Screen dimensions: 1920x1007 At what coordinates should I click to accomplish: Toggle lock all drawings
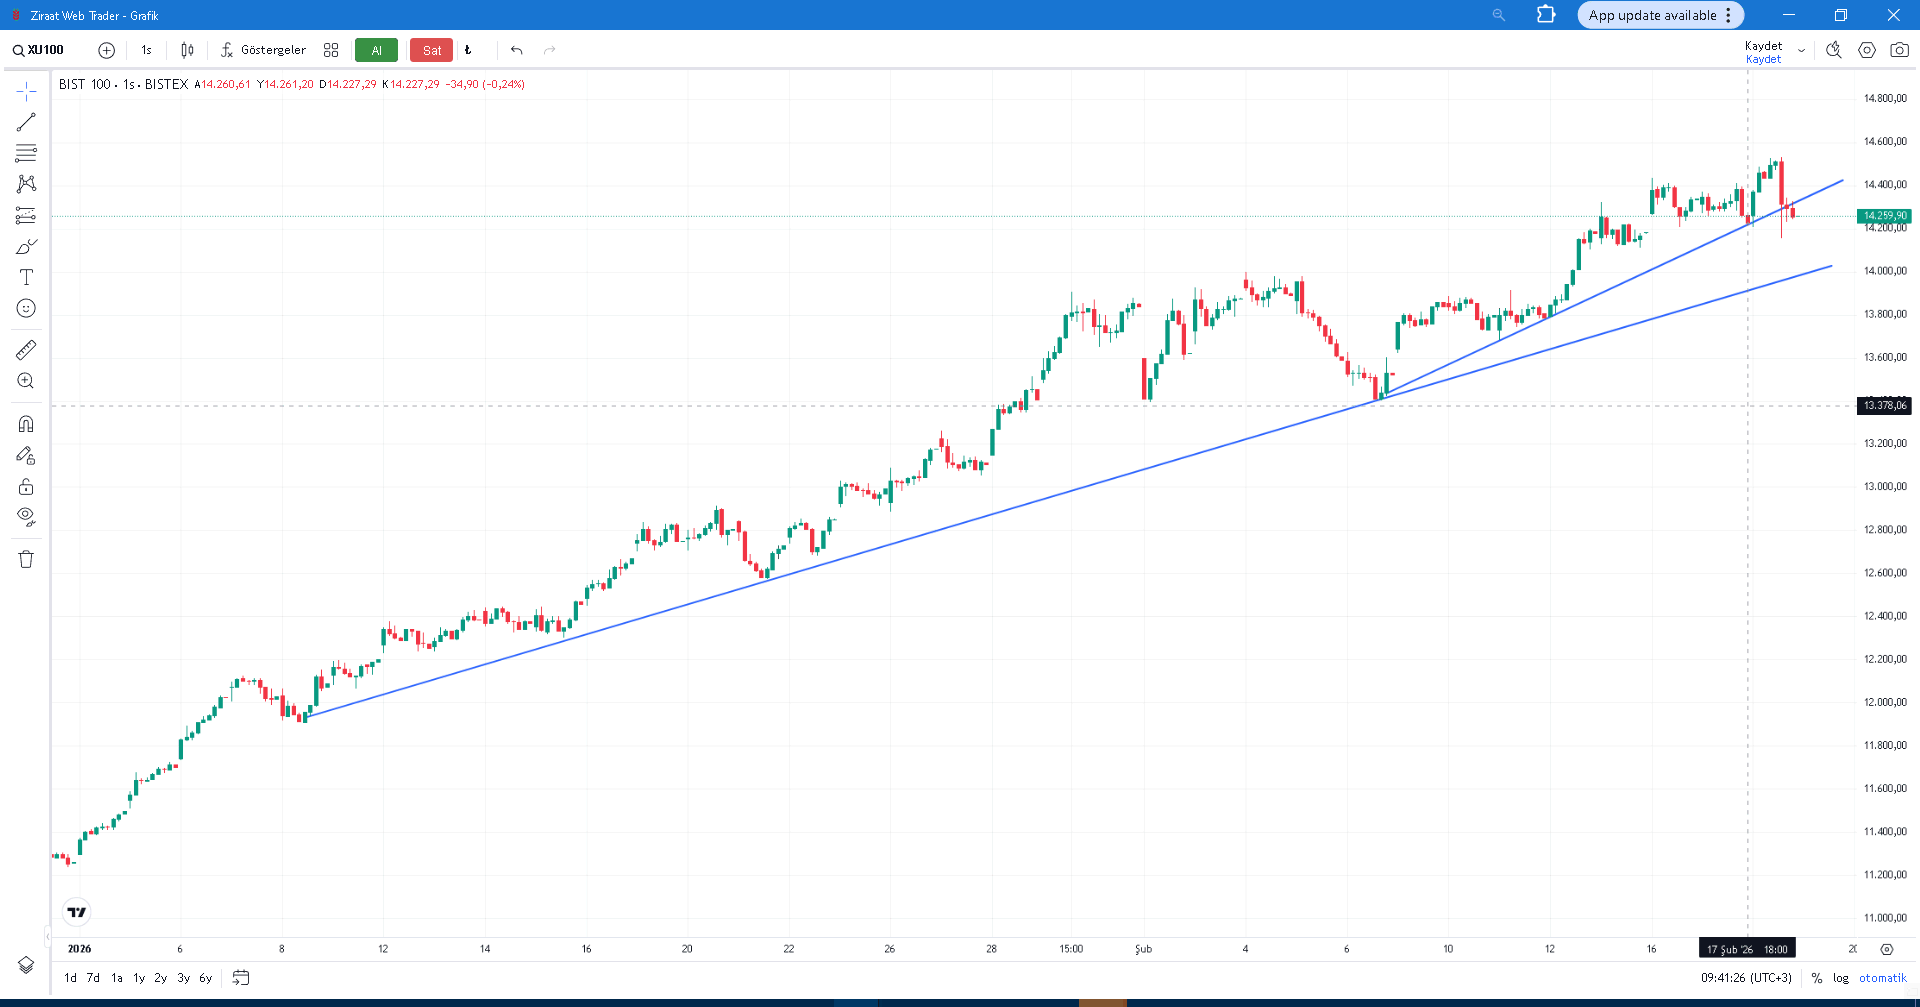tap(26, 487)
